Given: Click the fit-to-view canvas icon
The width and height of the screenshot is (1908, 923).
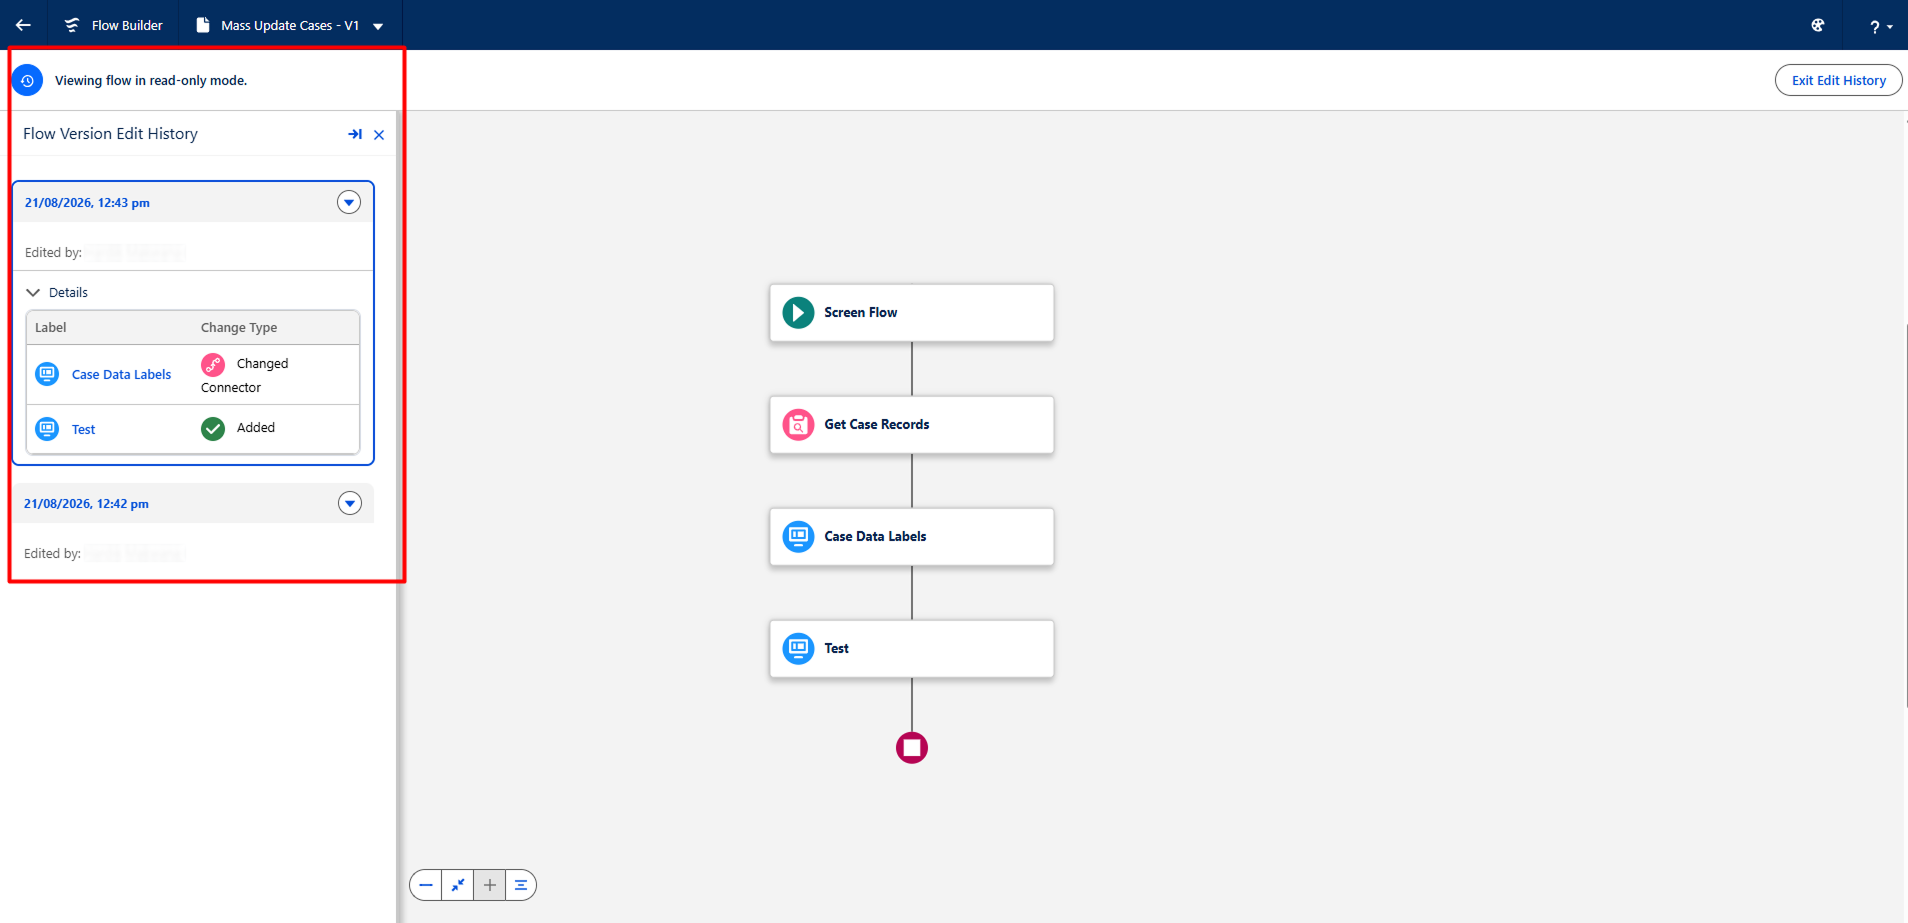Looking at the screenshot, I should coord(458,885).
